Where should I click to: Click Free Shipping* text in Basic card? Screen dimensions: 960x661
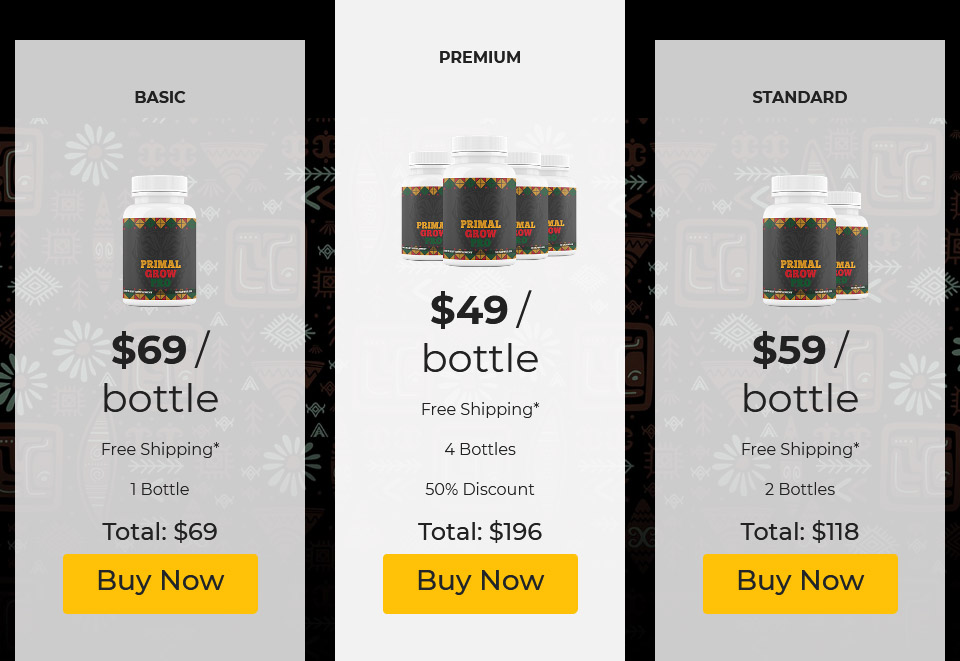[x=160, y=449]
